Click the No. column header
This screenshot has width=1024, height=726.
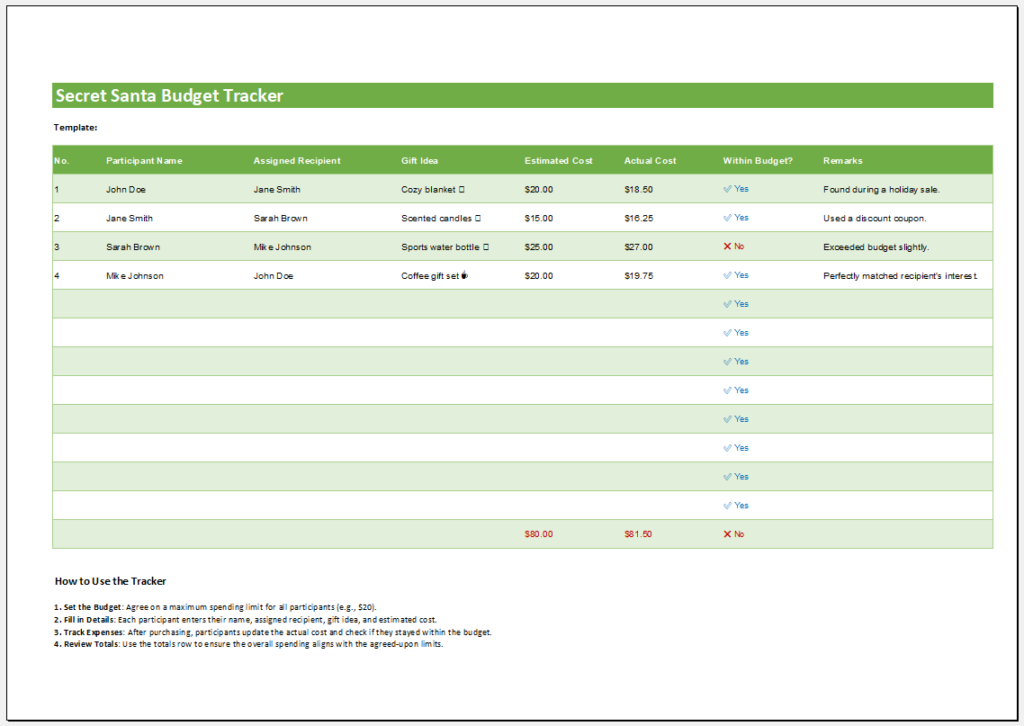(x=61, y=161)
